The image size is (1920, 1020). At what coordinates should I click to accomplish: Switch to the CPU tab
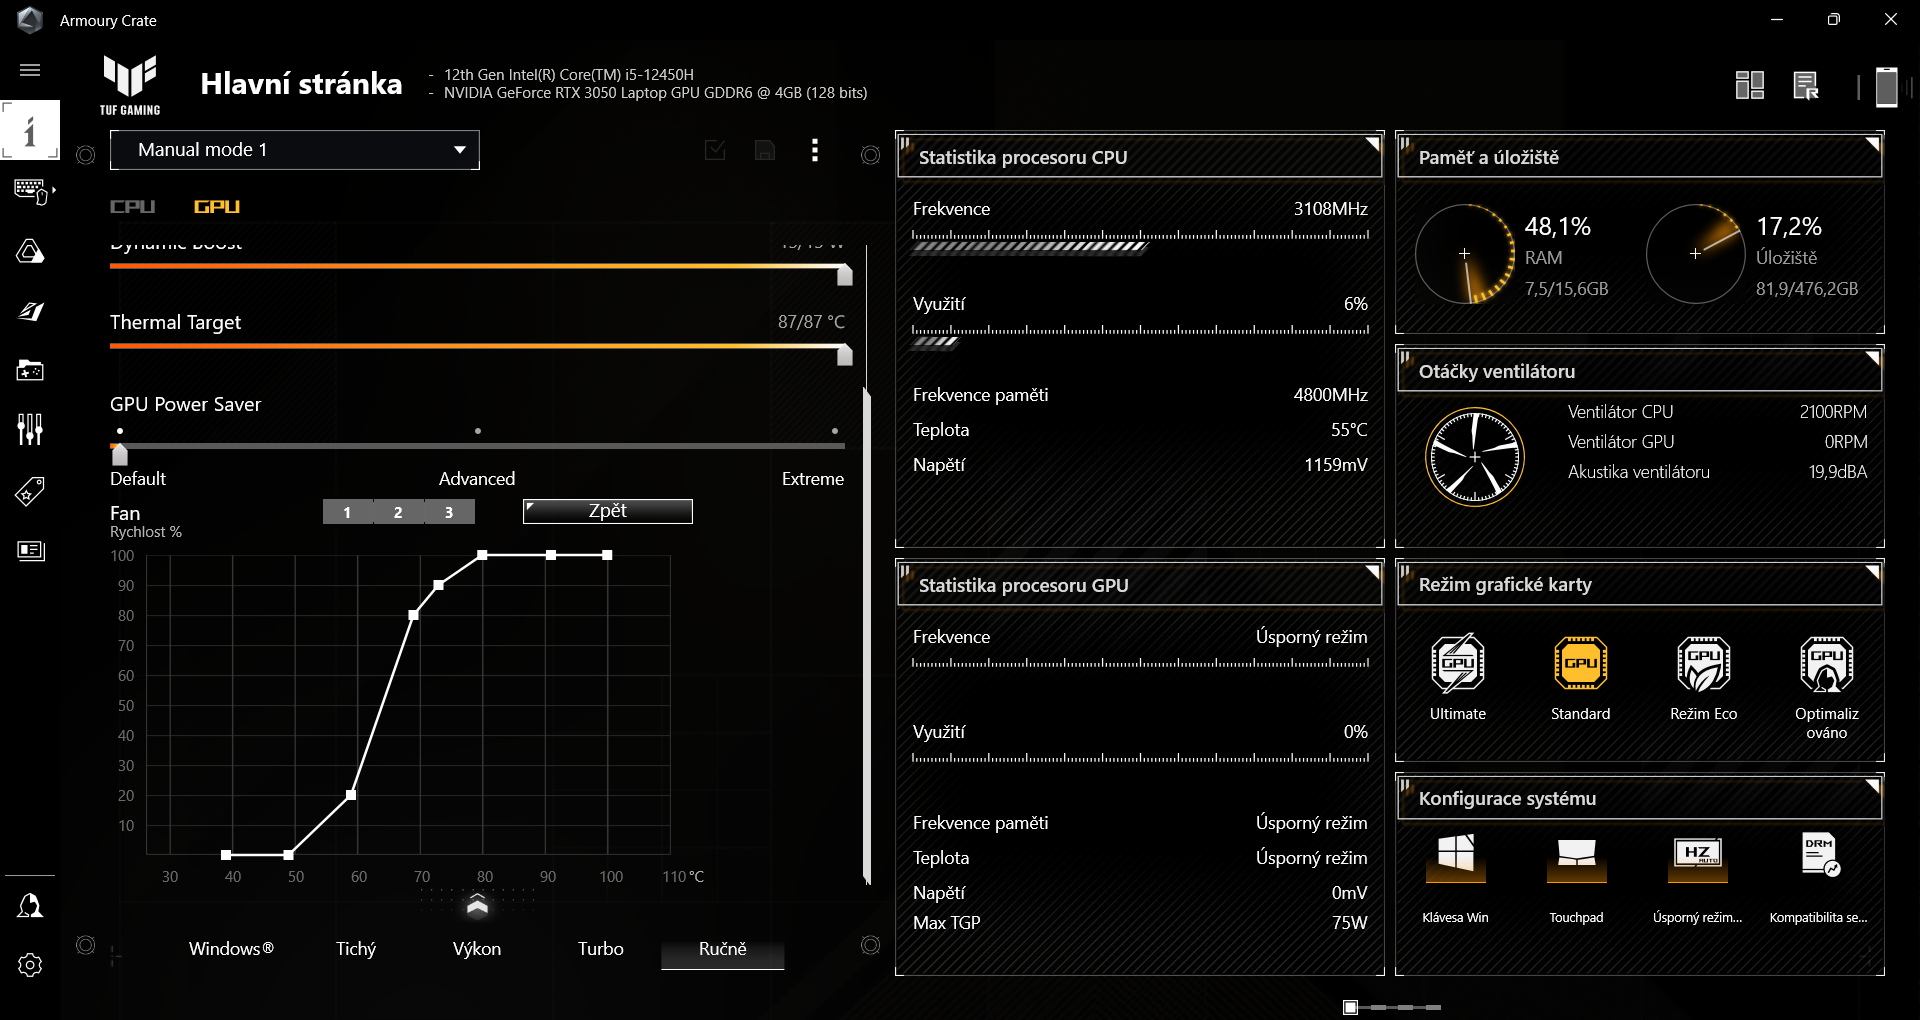(x=132, y=207)
